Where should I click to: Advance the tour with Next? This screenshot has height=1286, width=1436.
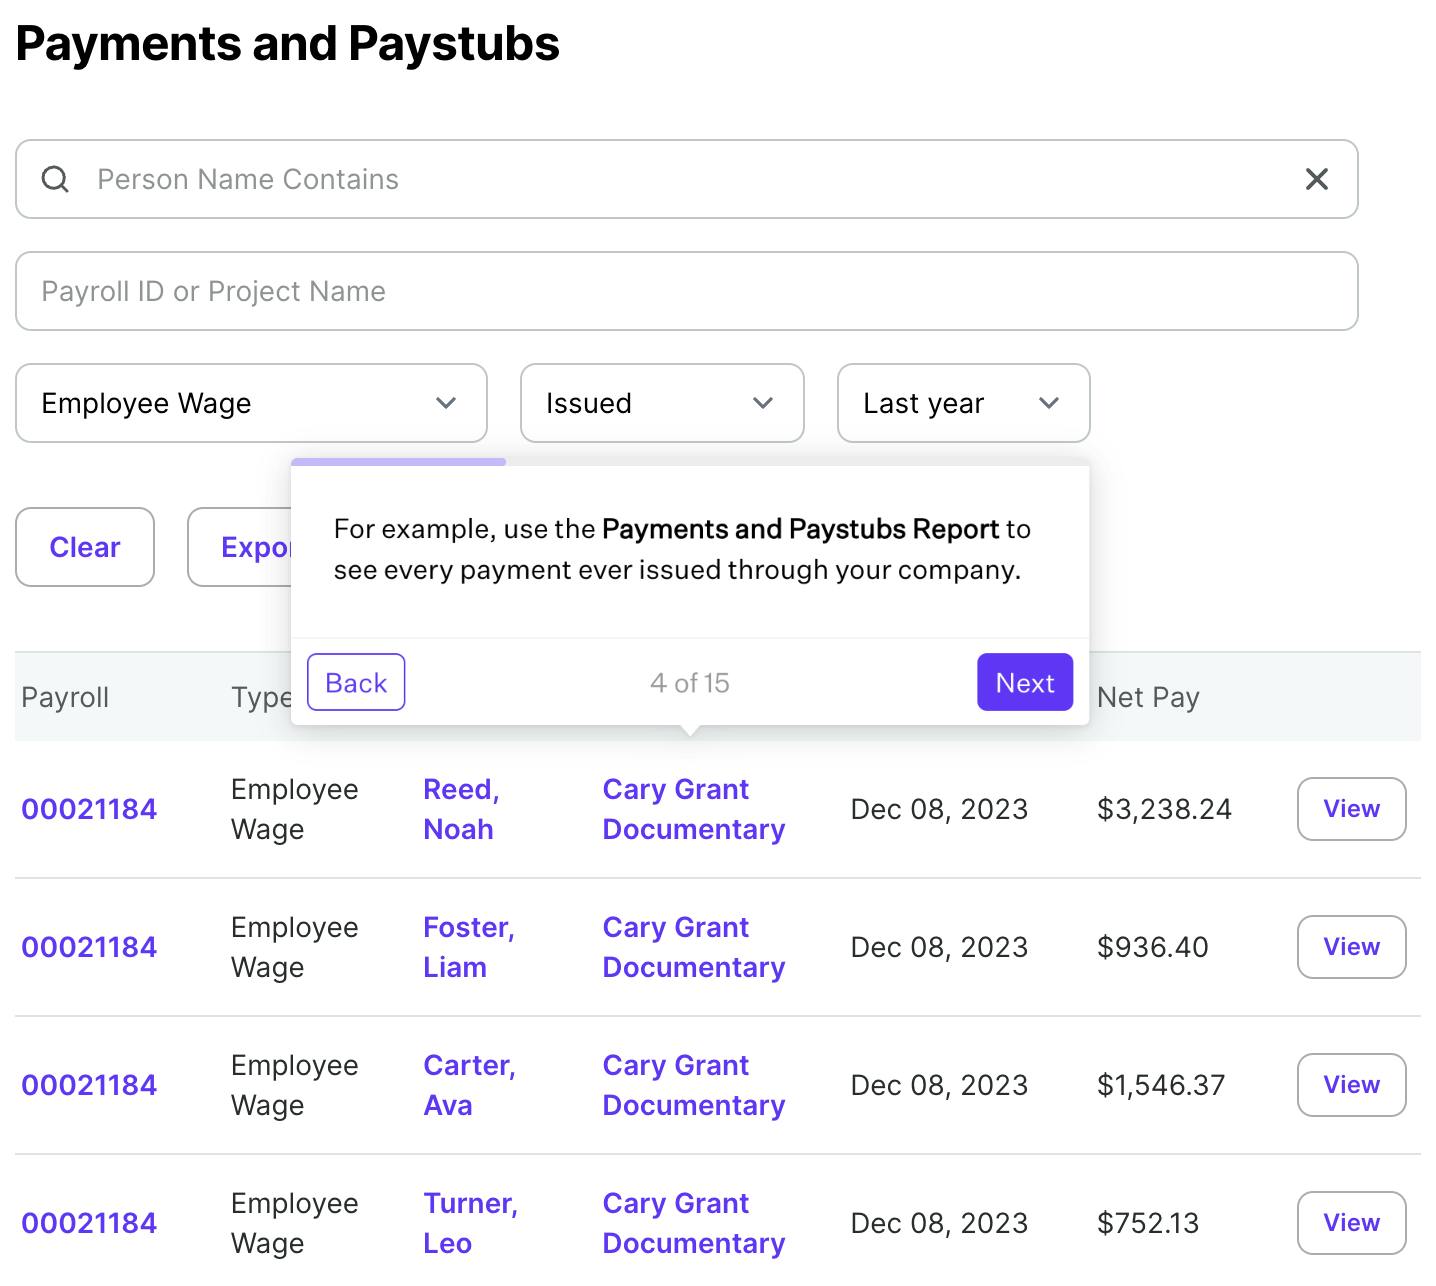click(1024, 682)
